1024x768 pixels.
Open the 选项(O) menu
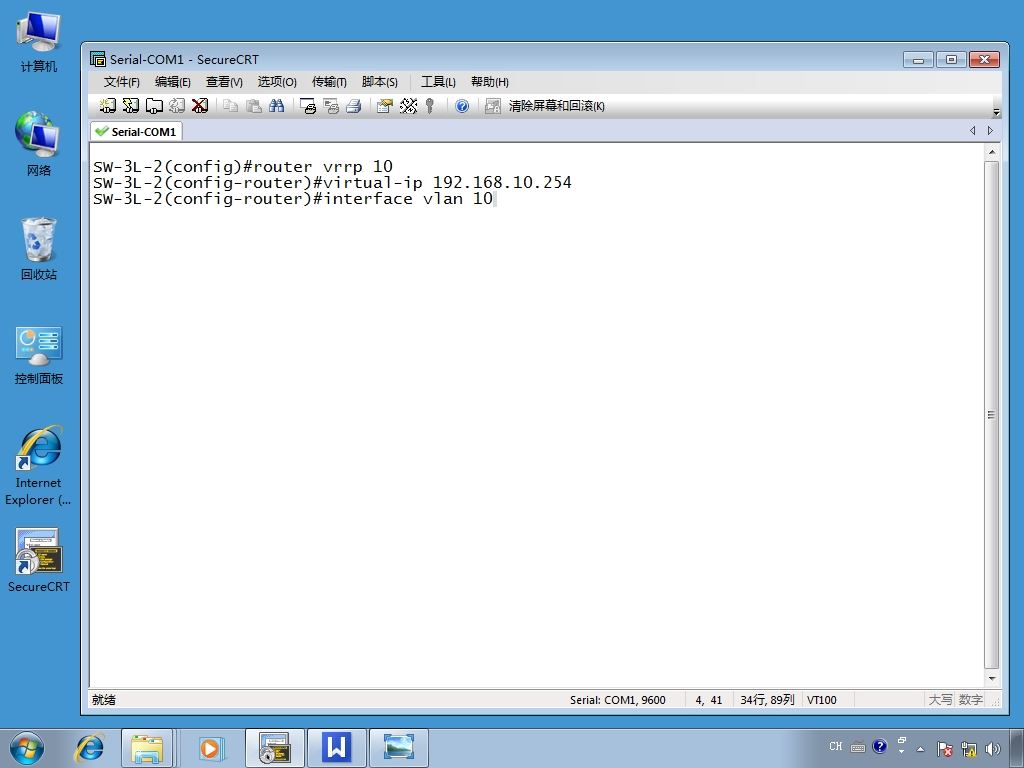pyautogui.click(x=277, y=82)
